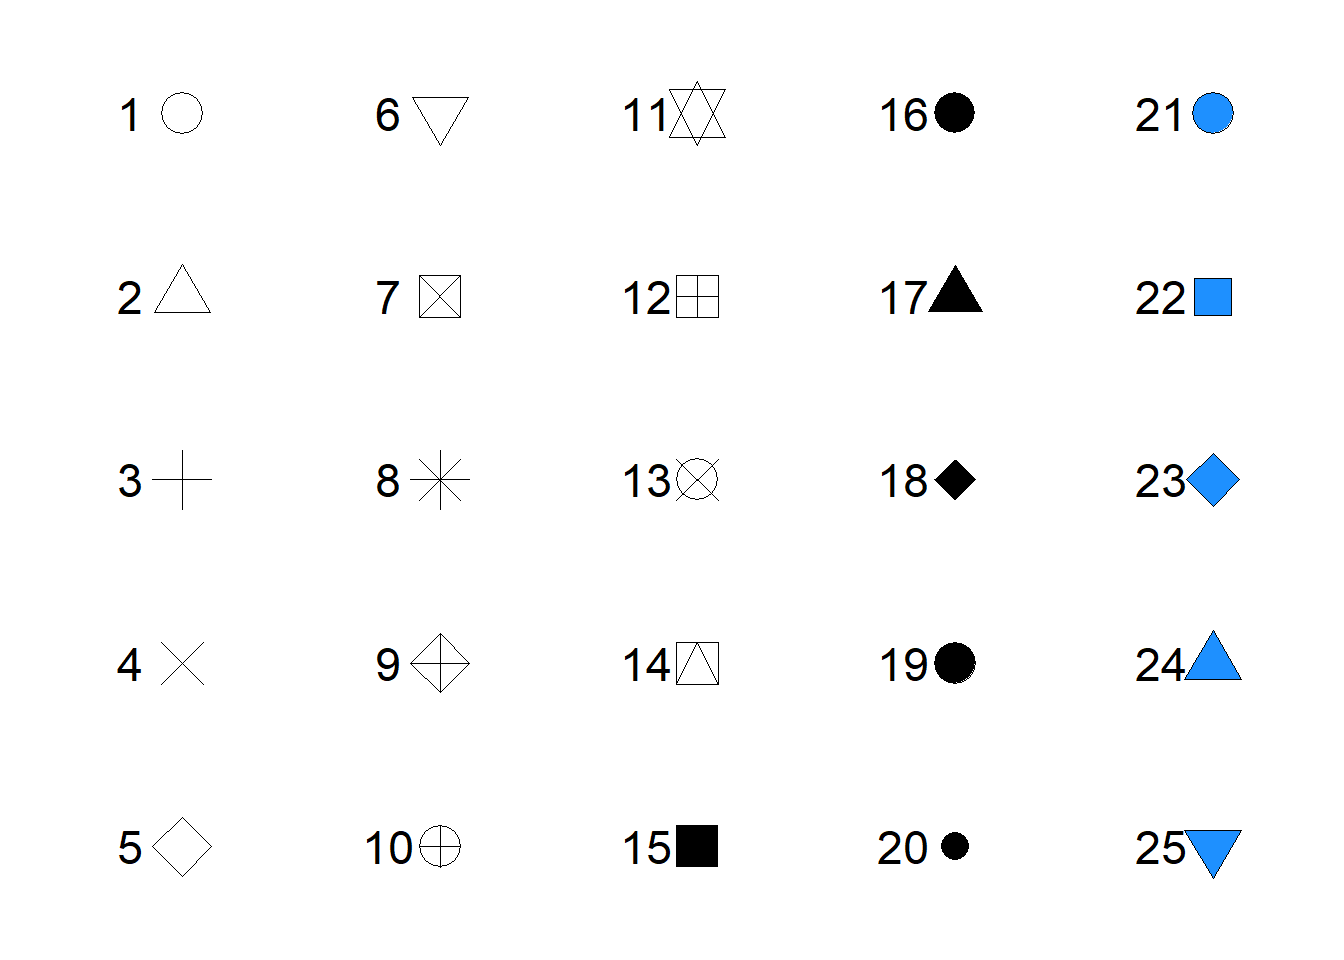
Task: Click the diamond with plus labeled 9
Action: 440,663
